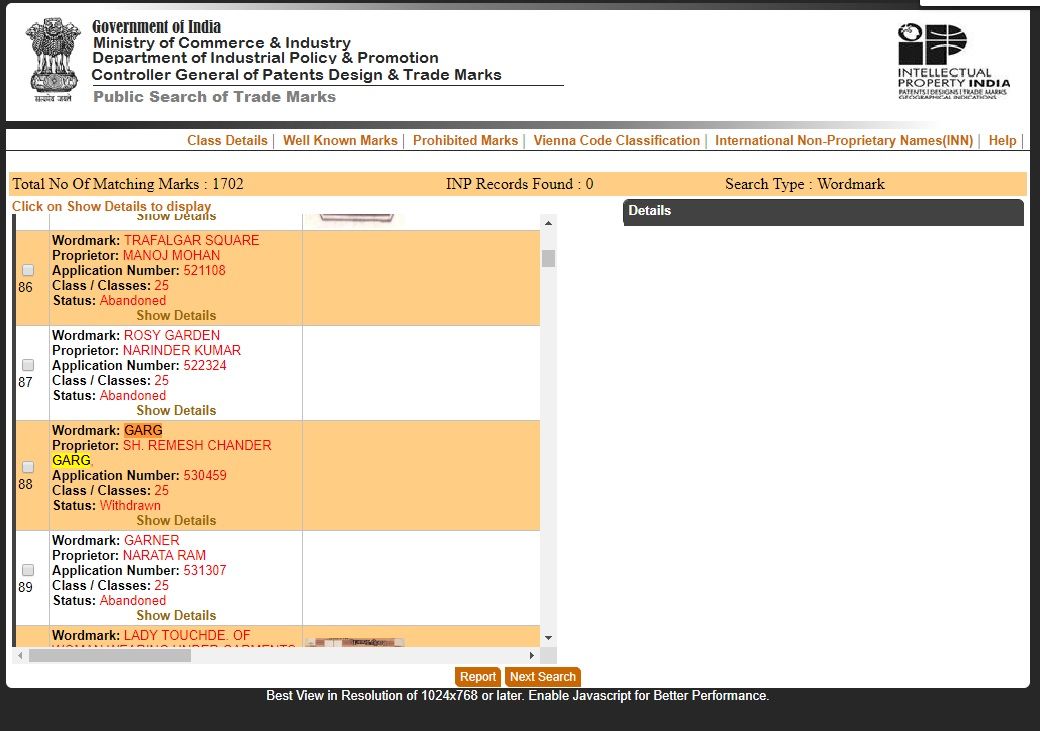Click the Details panel header
The height and width of the screenshot is (731, 1047).
823,212
